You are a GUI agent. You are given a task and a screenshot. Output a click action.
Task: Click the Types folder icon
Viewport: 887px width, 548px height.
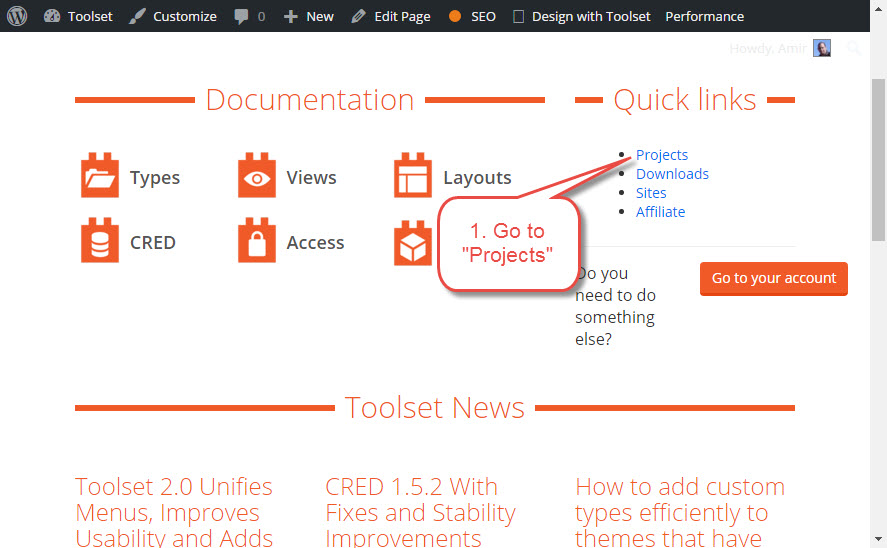coord(100,175)
